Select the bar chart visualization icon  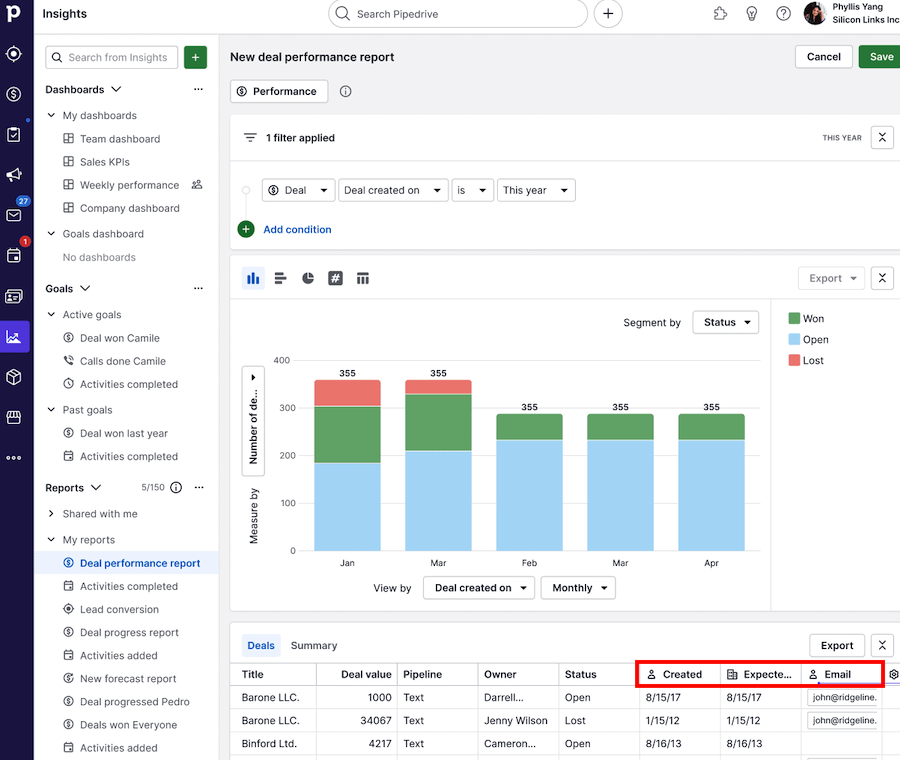click(252, 278)
